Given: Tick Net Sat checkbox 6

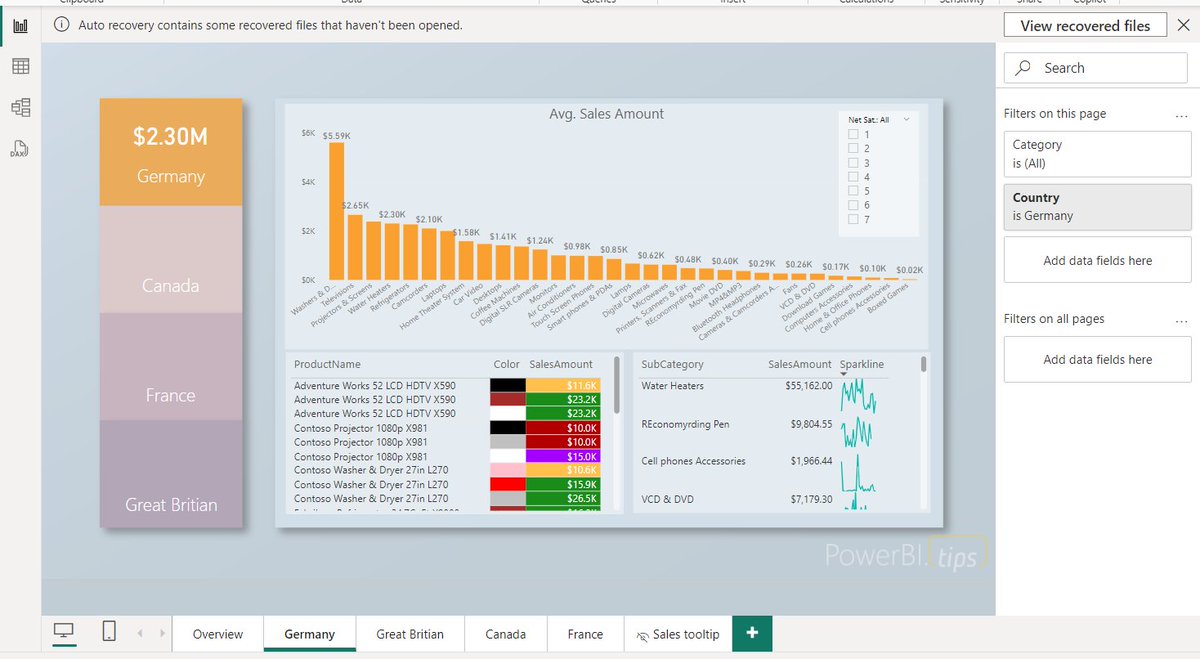Looking at the screenshot, I should (853, 204).
